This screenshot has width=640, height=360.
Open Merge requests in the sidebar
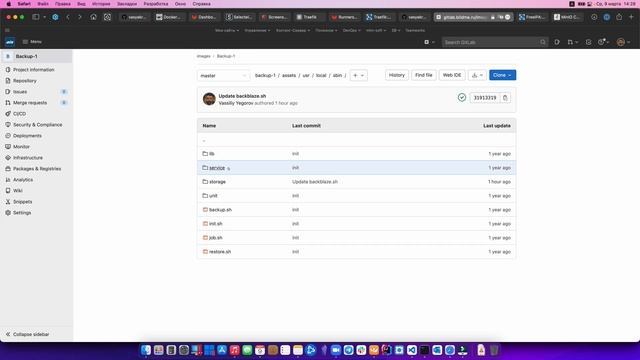30,103
